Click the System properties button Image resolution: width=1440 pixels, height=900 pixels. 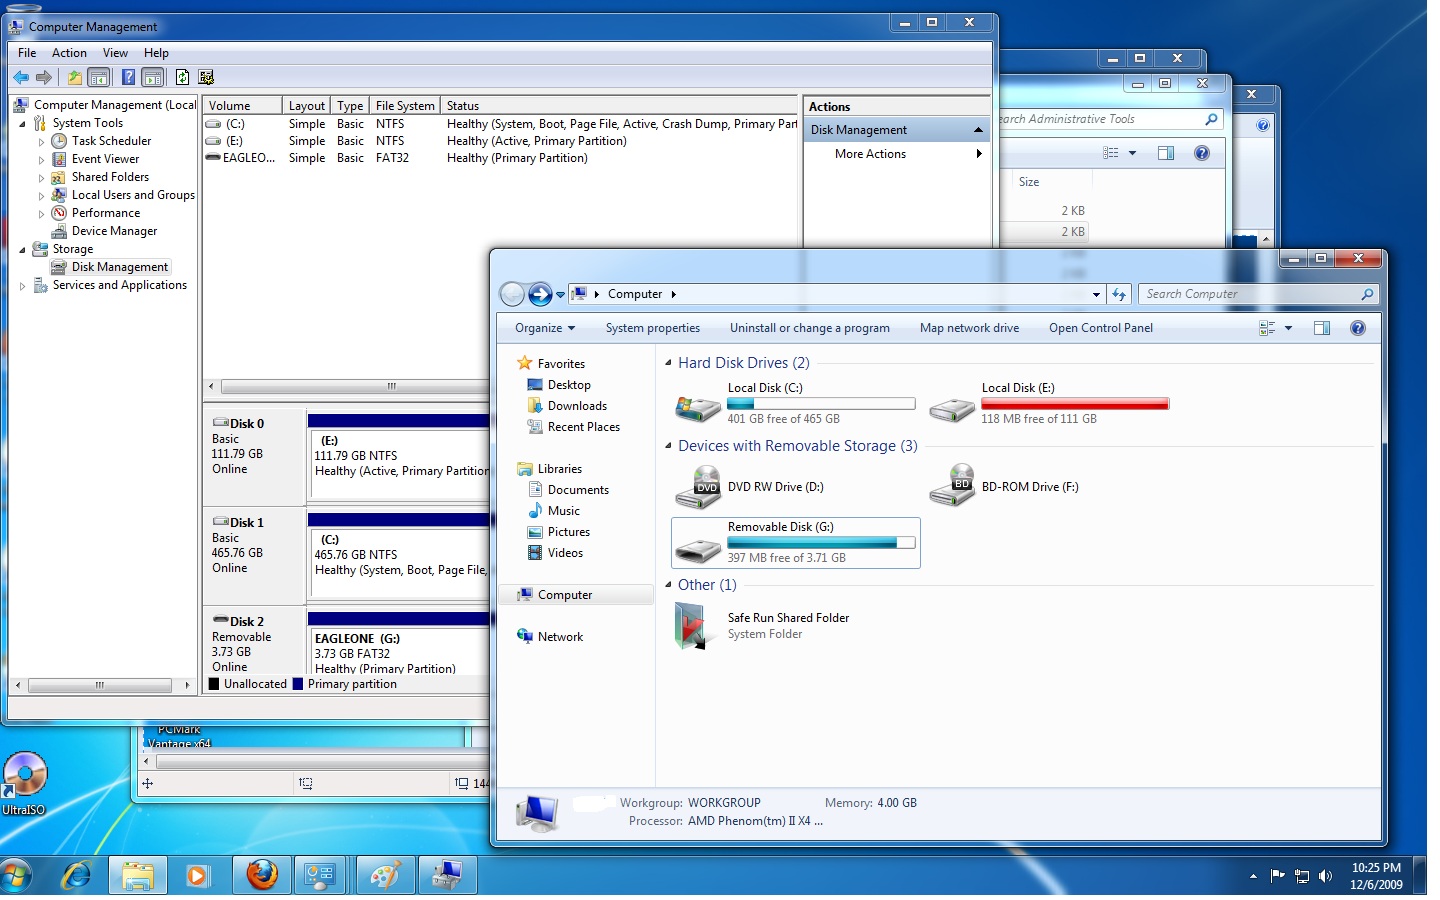653,328
